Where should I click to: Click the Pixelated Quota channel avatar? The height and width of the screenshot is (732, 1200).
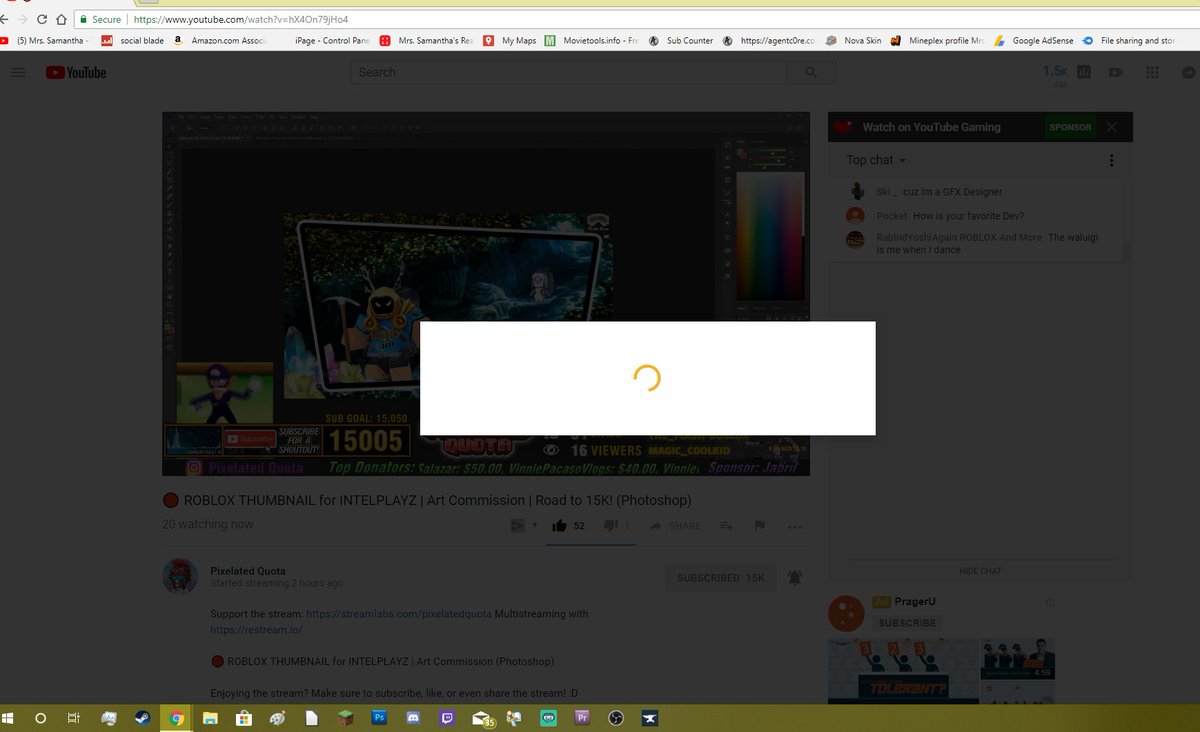[x=179, y=577]
